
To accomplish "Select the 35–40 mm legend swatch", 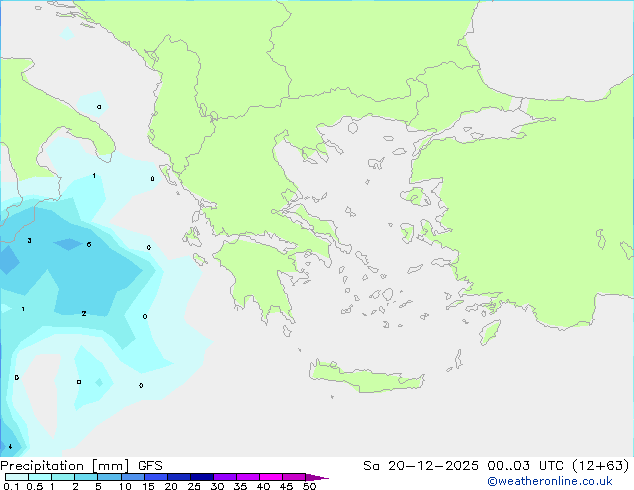I will (x=247, y=477).
